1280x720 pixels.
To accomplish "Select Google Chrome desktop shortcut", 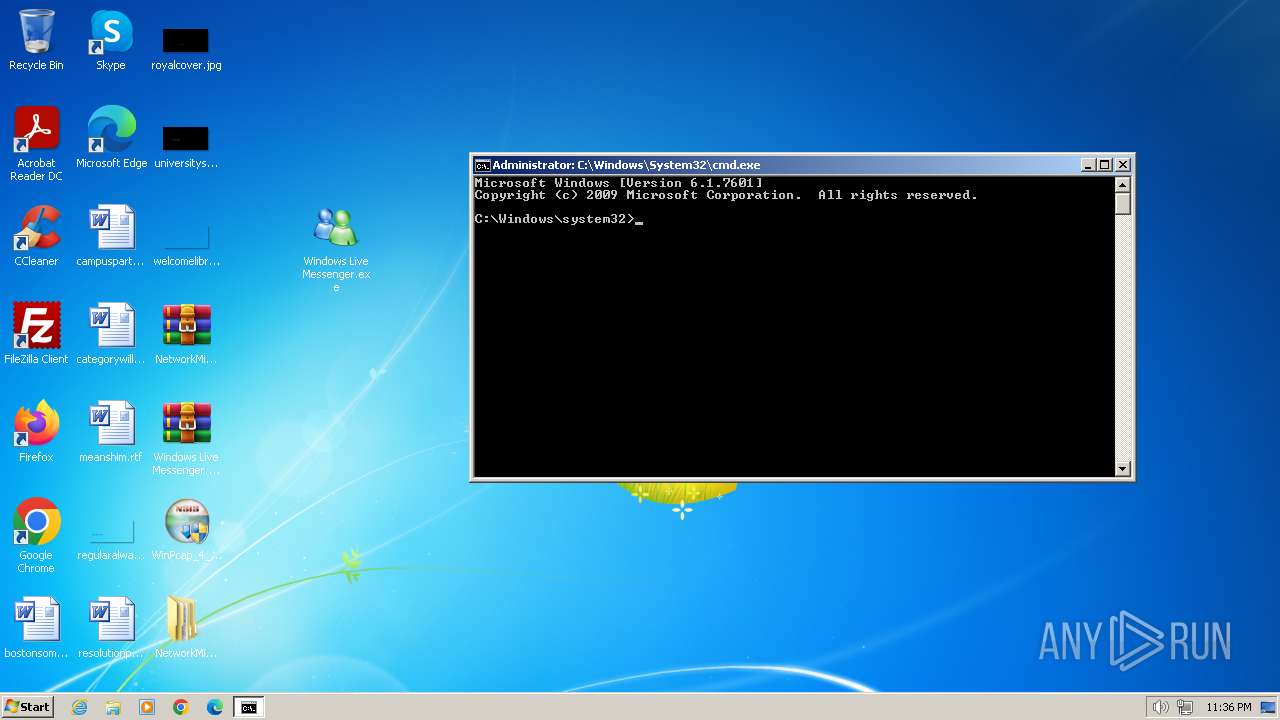I will (36, 536).
